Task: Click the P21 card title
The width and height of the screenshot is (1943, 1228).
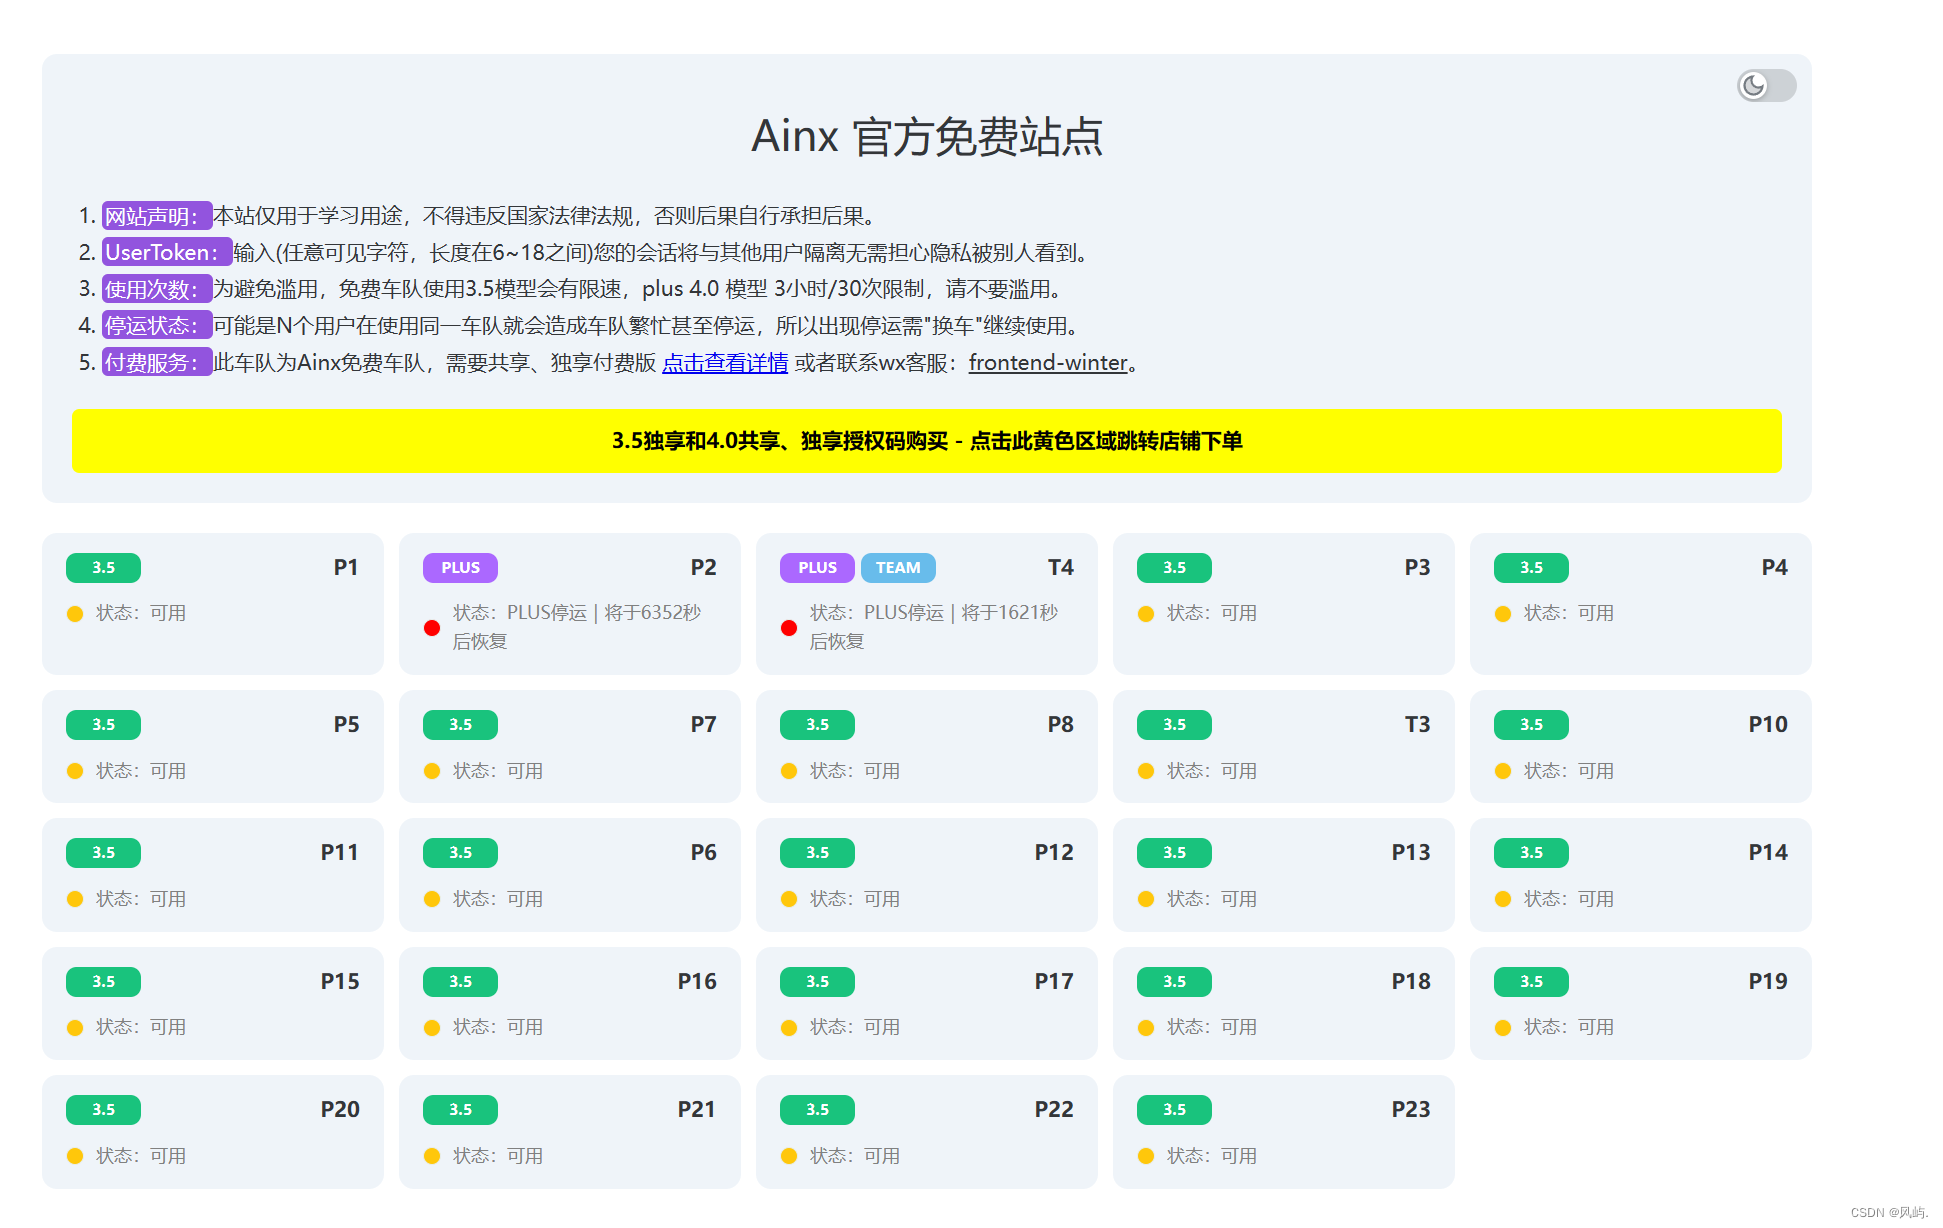Action: (x=697, y=1110)
